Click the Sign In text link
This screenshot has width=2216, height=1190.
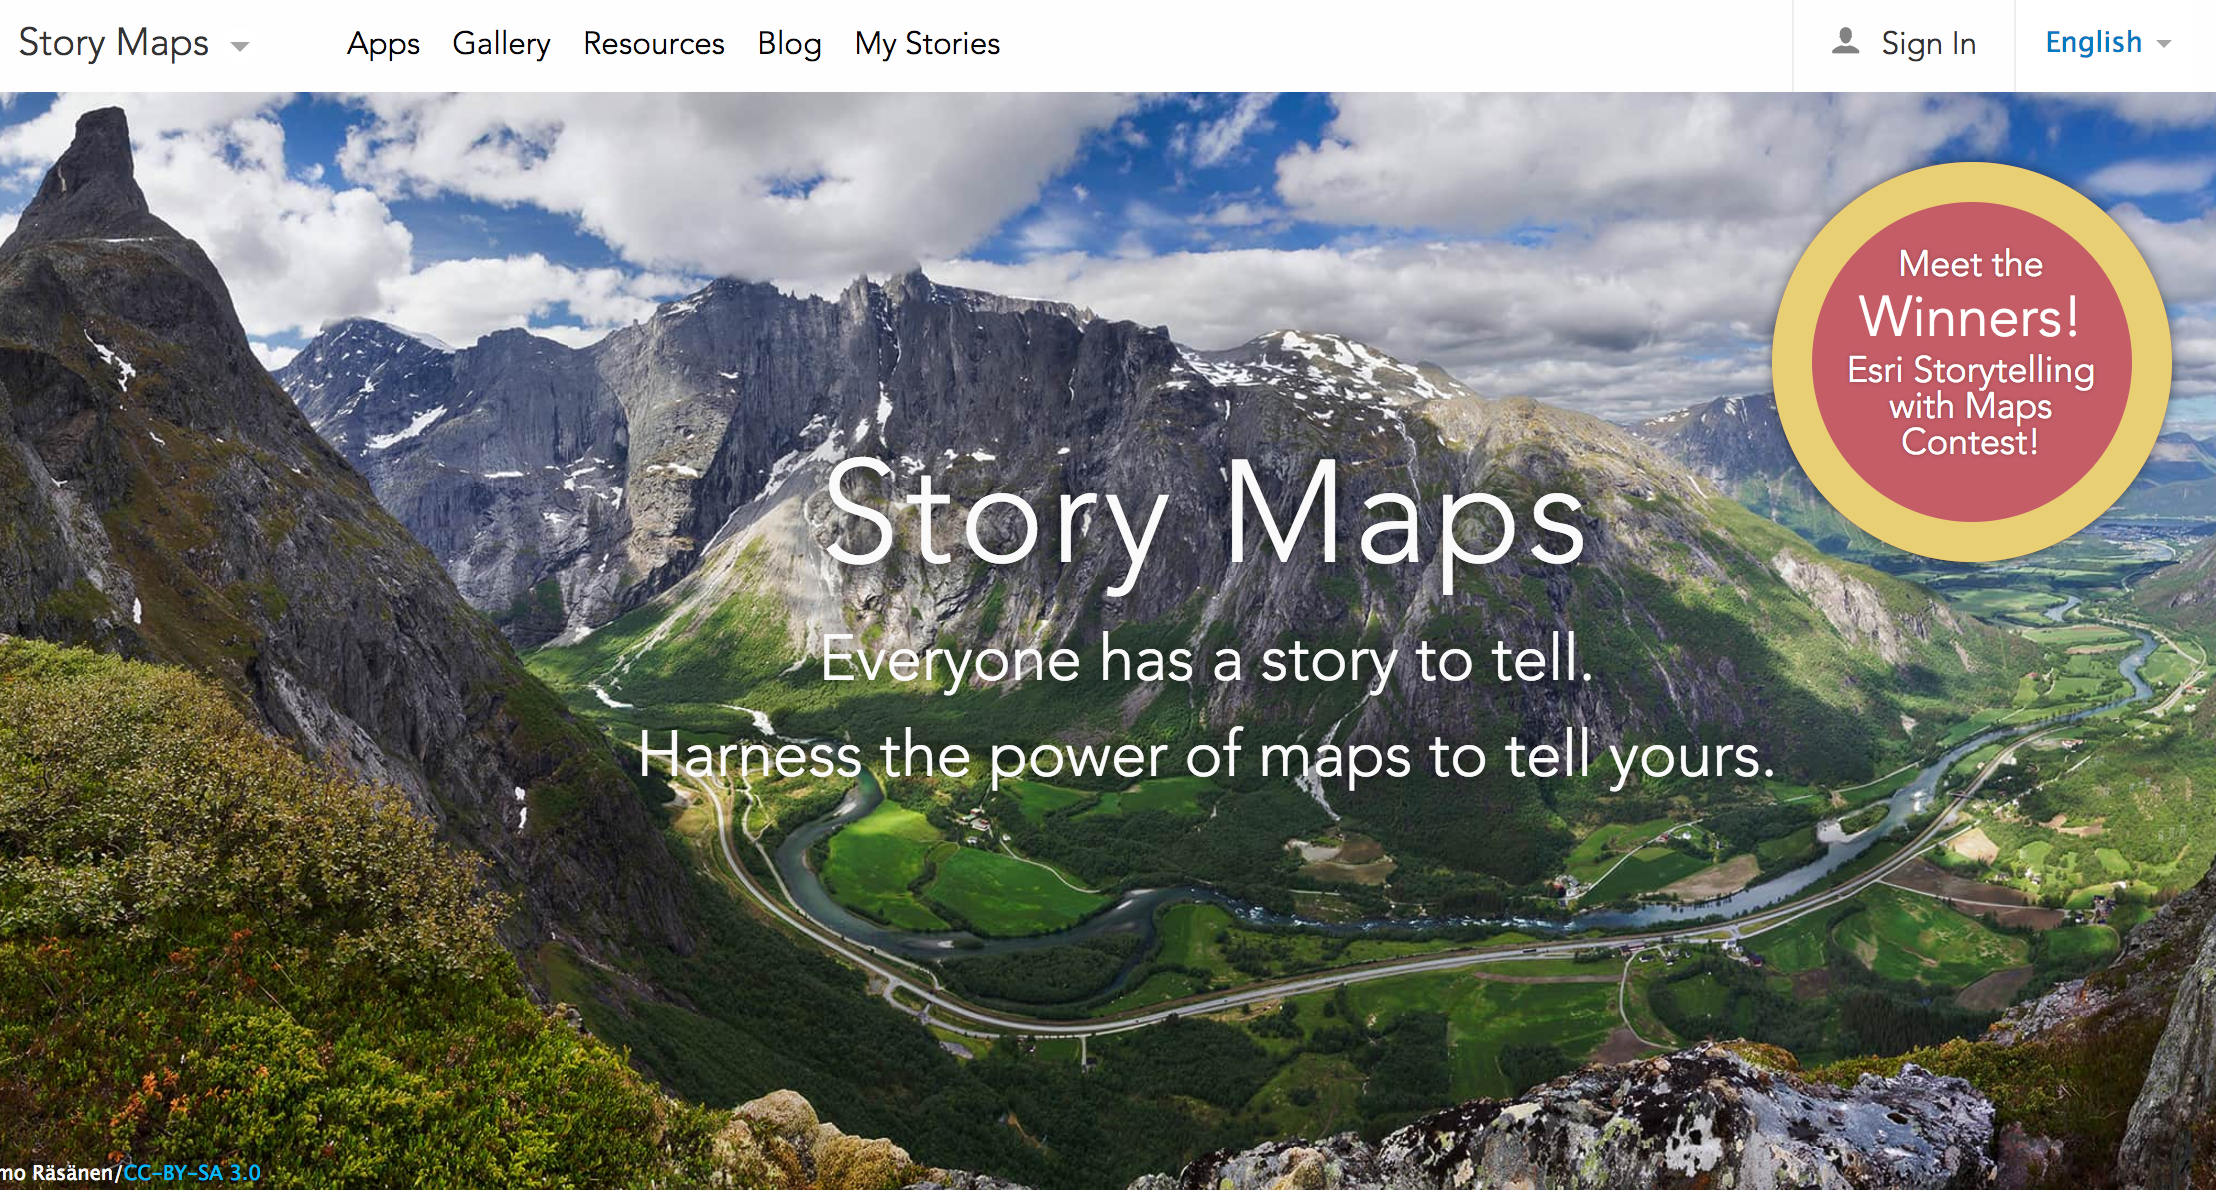click(1928, 44)
